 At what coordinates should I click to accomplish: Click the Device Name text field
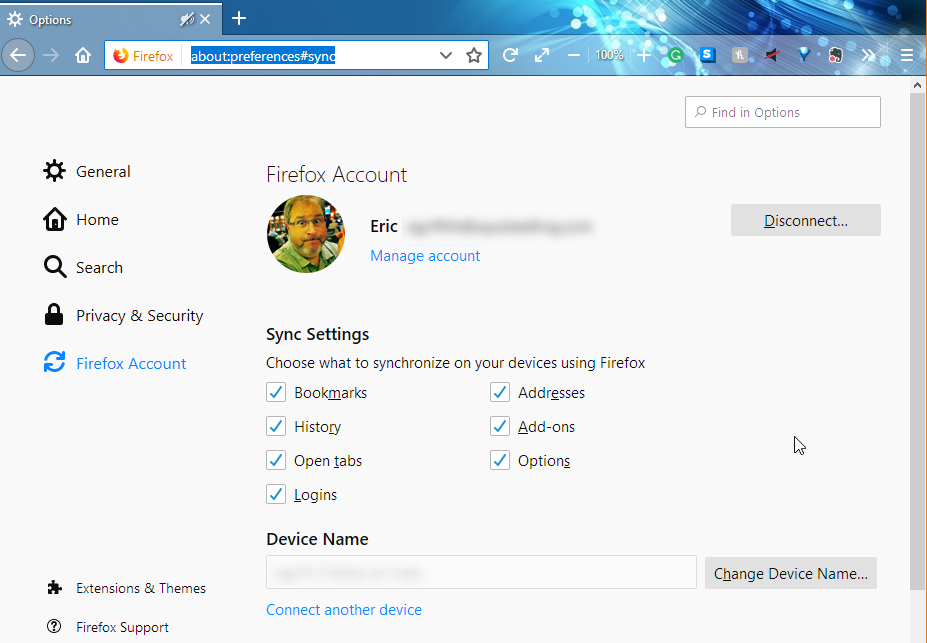pos(481,572)
